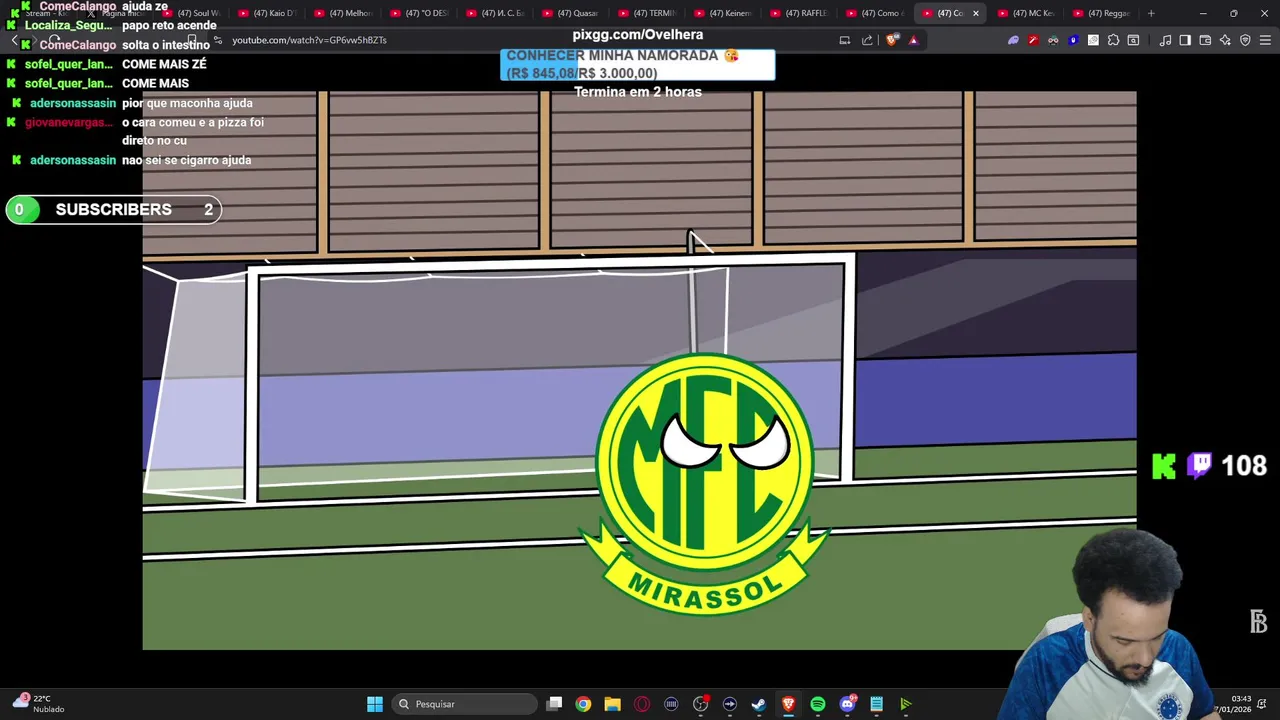1280x720 pixels.
Task: Click the Pesquisar taskbar search box
Action: (464, 704)
